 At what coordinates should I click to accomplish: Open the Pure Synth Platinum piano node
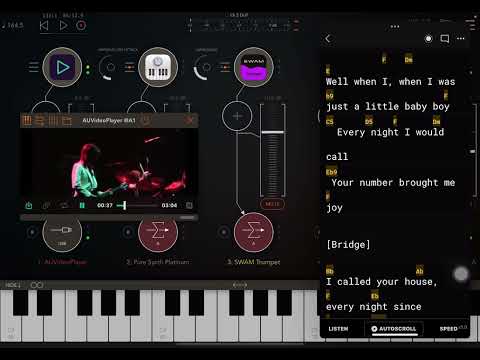coord(158,67)
